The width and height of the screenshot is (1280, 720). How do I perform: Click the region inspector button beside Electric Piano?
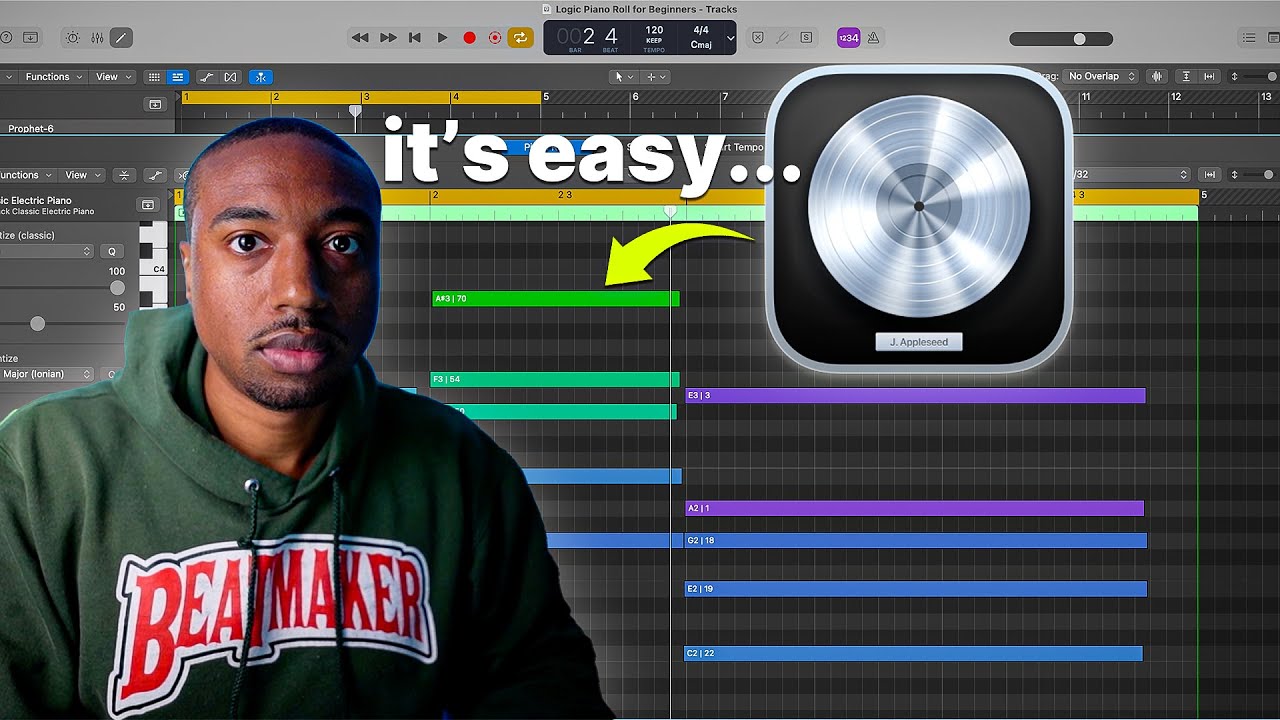(148, 205)
